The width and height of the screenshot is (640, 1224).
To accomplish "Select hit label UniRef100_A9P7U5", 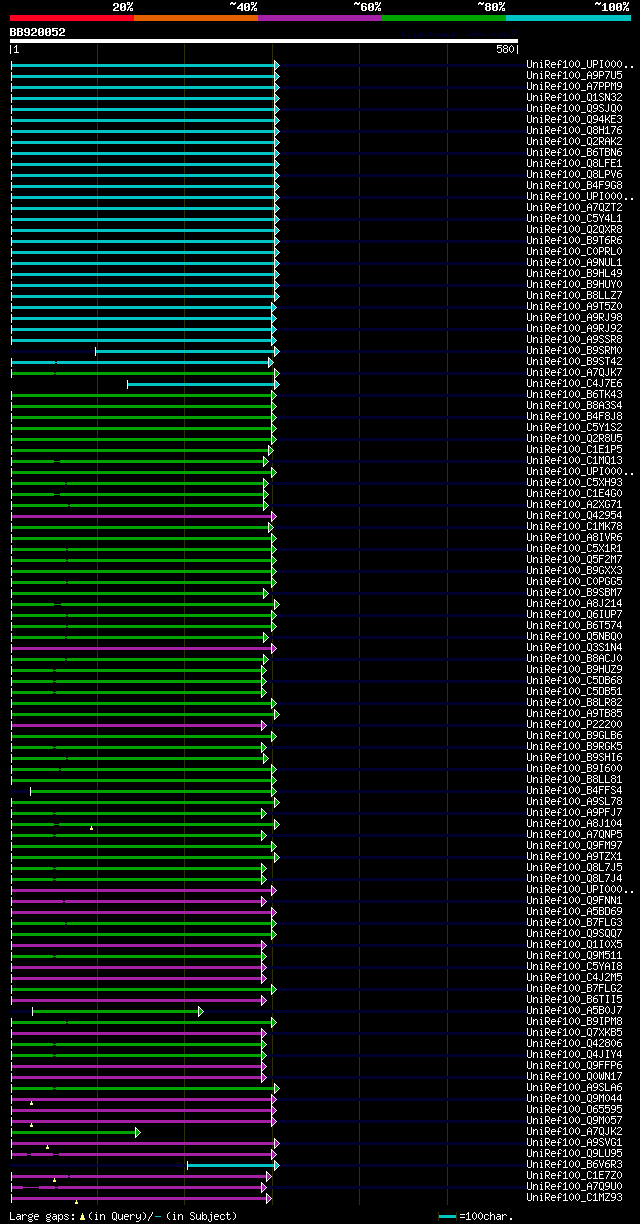I will point(574,75).
